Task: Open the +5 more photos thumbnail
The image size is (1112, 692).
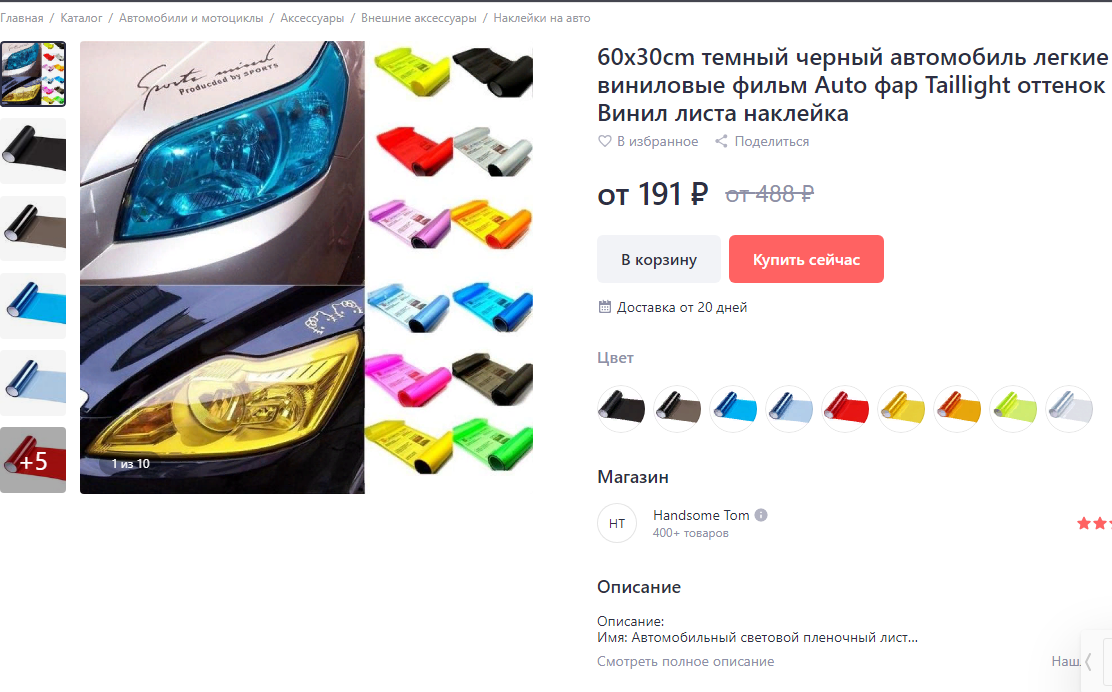Action: [x=33, y=460]
